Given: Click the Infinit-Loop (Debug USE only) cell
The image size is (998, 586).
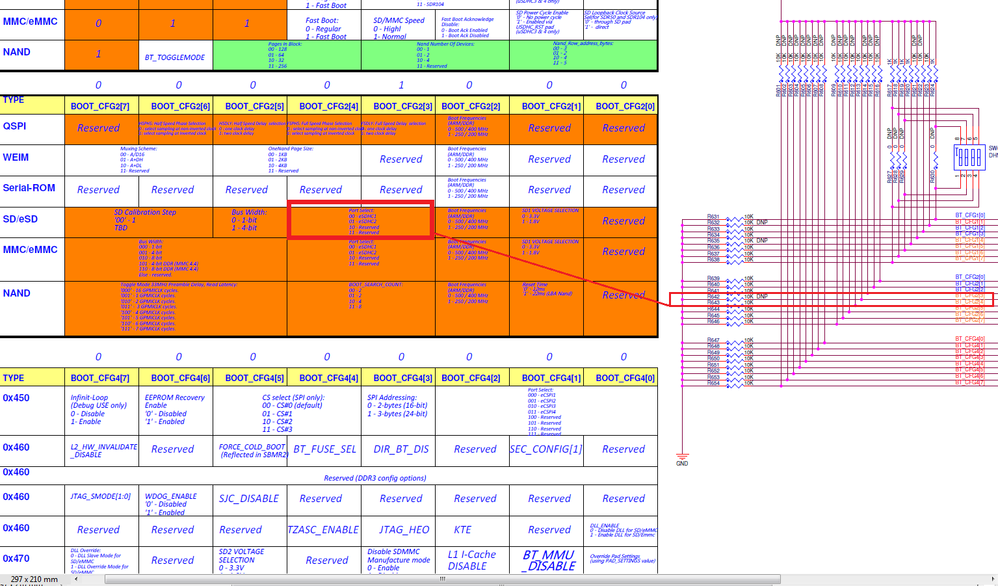Looking at the screenshot, I should pyautogui.click(x=101, y=410).
